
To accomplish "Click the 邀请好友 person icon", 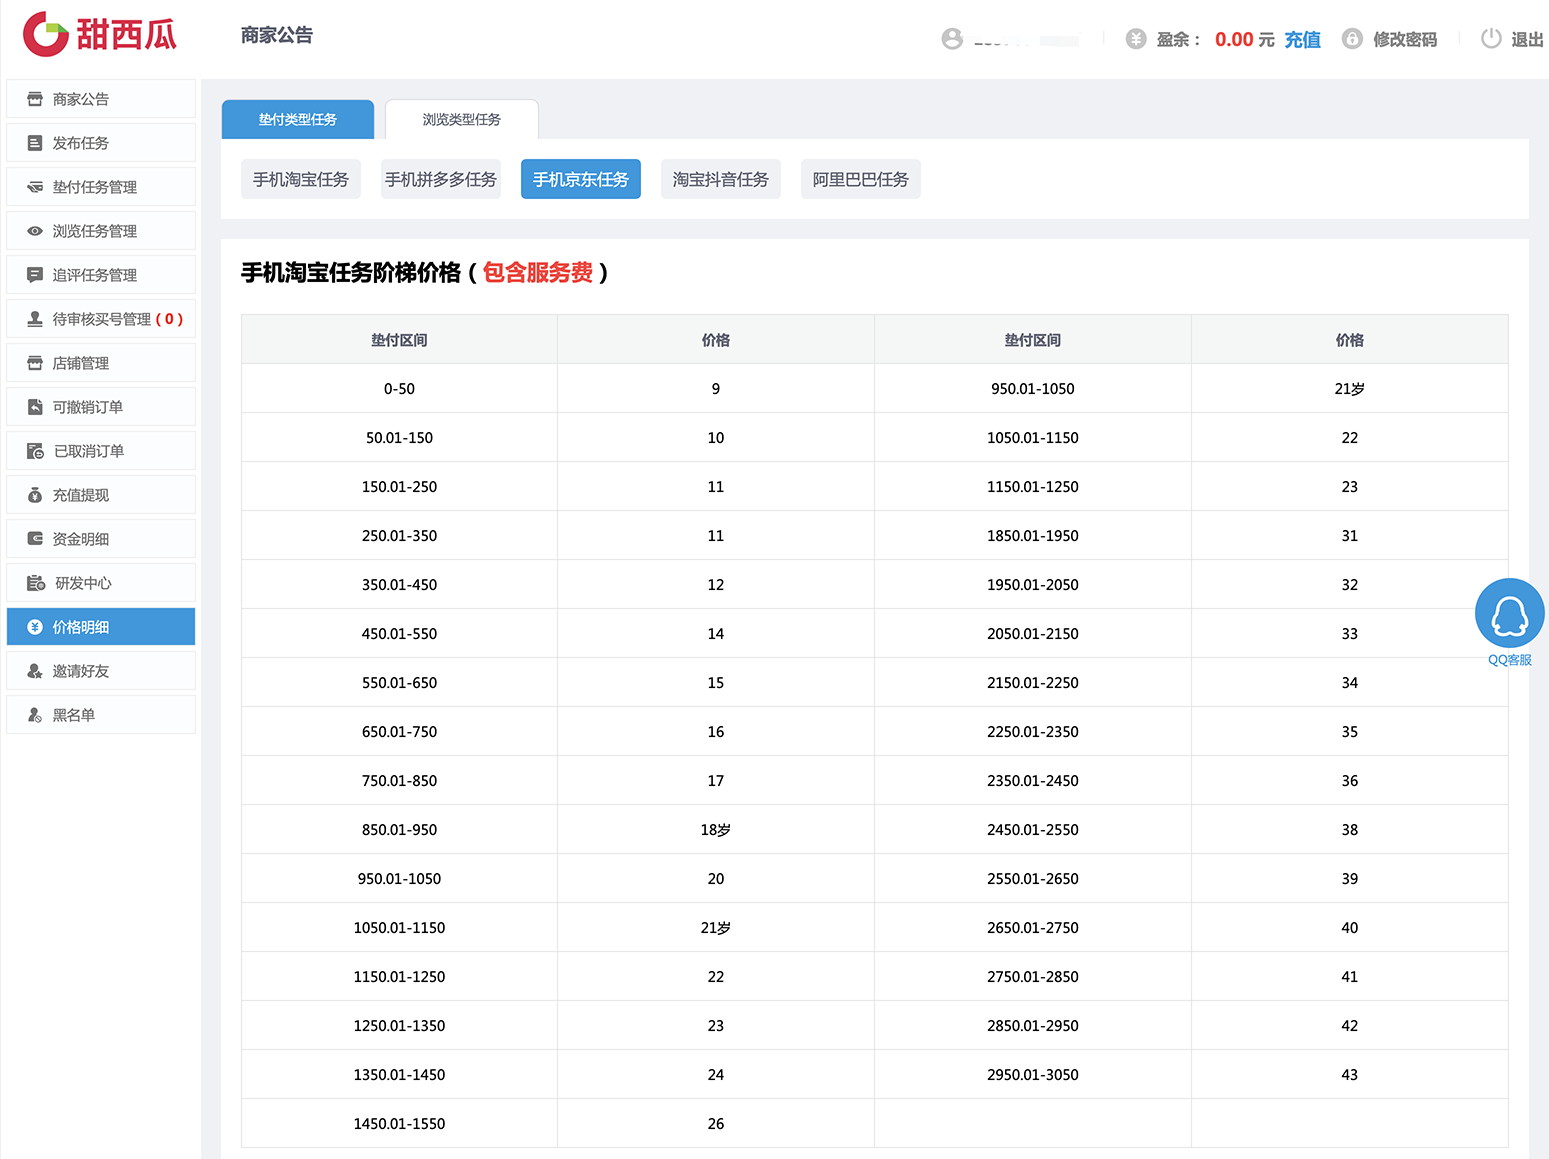I will point(35,671).
